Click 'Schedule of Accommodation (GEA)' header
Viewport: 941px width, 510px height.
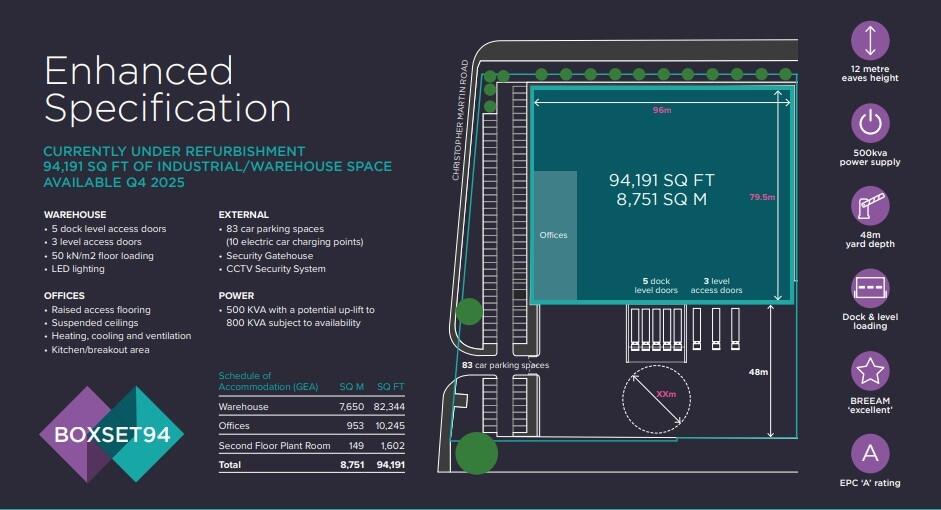268,381
